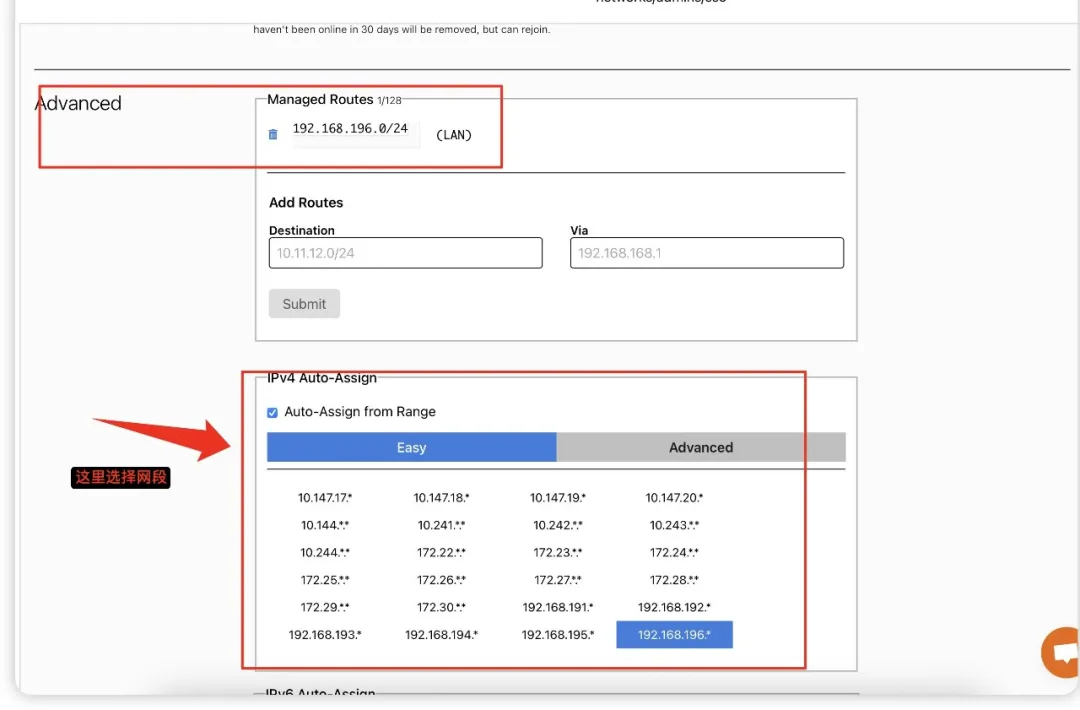The width and height of the screenshot is (1080, 710).
Task: Pick the 10.244.*.* range
Action: point(325,552)
